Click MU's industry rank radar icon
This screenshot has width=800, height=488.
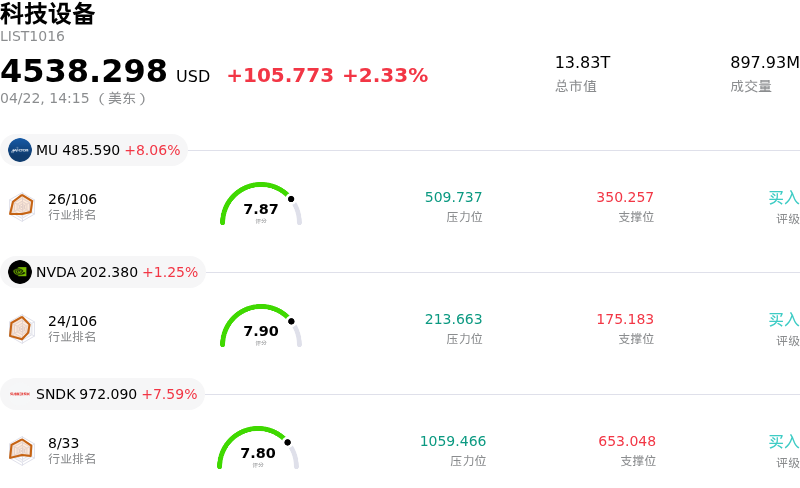pyautogui.click(x=21, y=206)
